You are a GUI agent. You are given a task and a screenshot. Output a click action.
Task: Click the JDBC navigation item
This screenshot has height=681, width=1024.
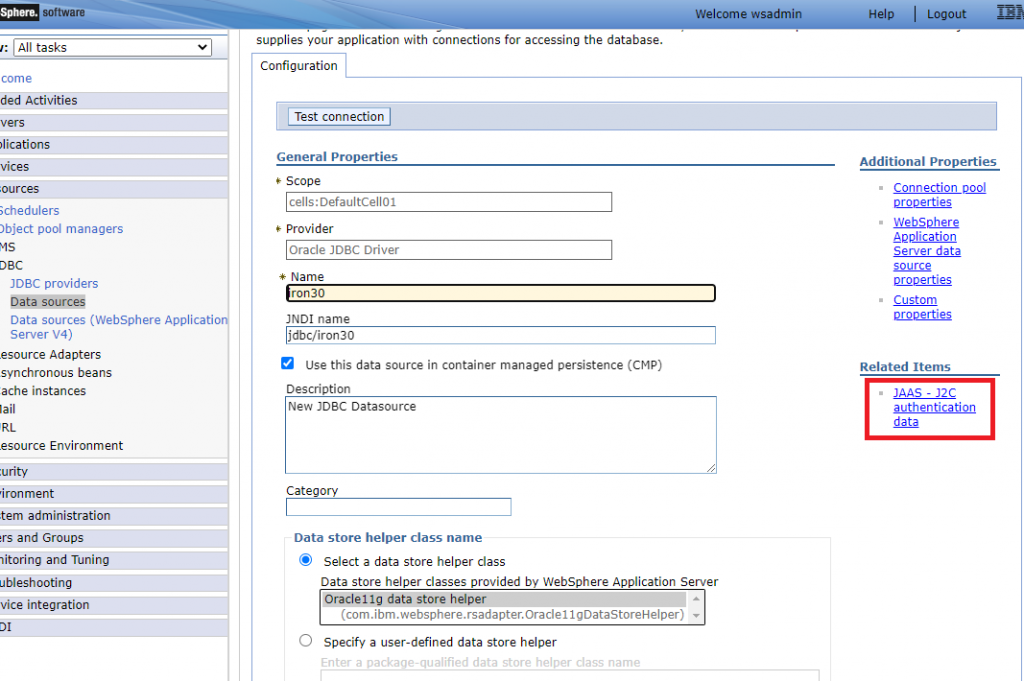pos(11,266)
